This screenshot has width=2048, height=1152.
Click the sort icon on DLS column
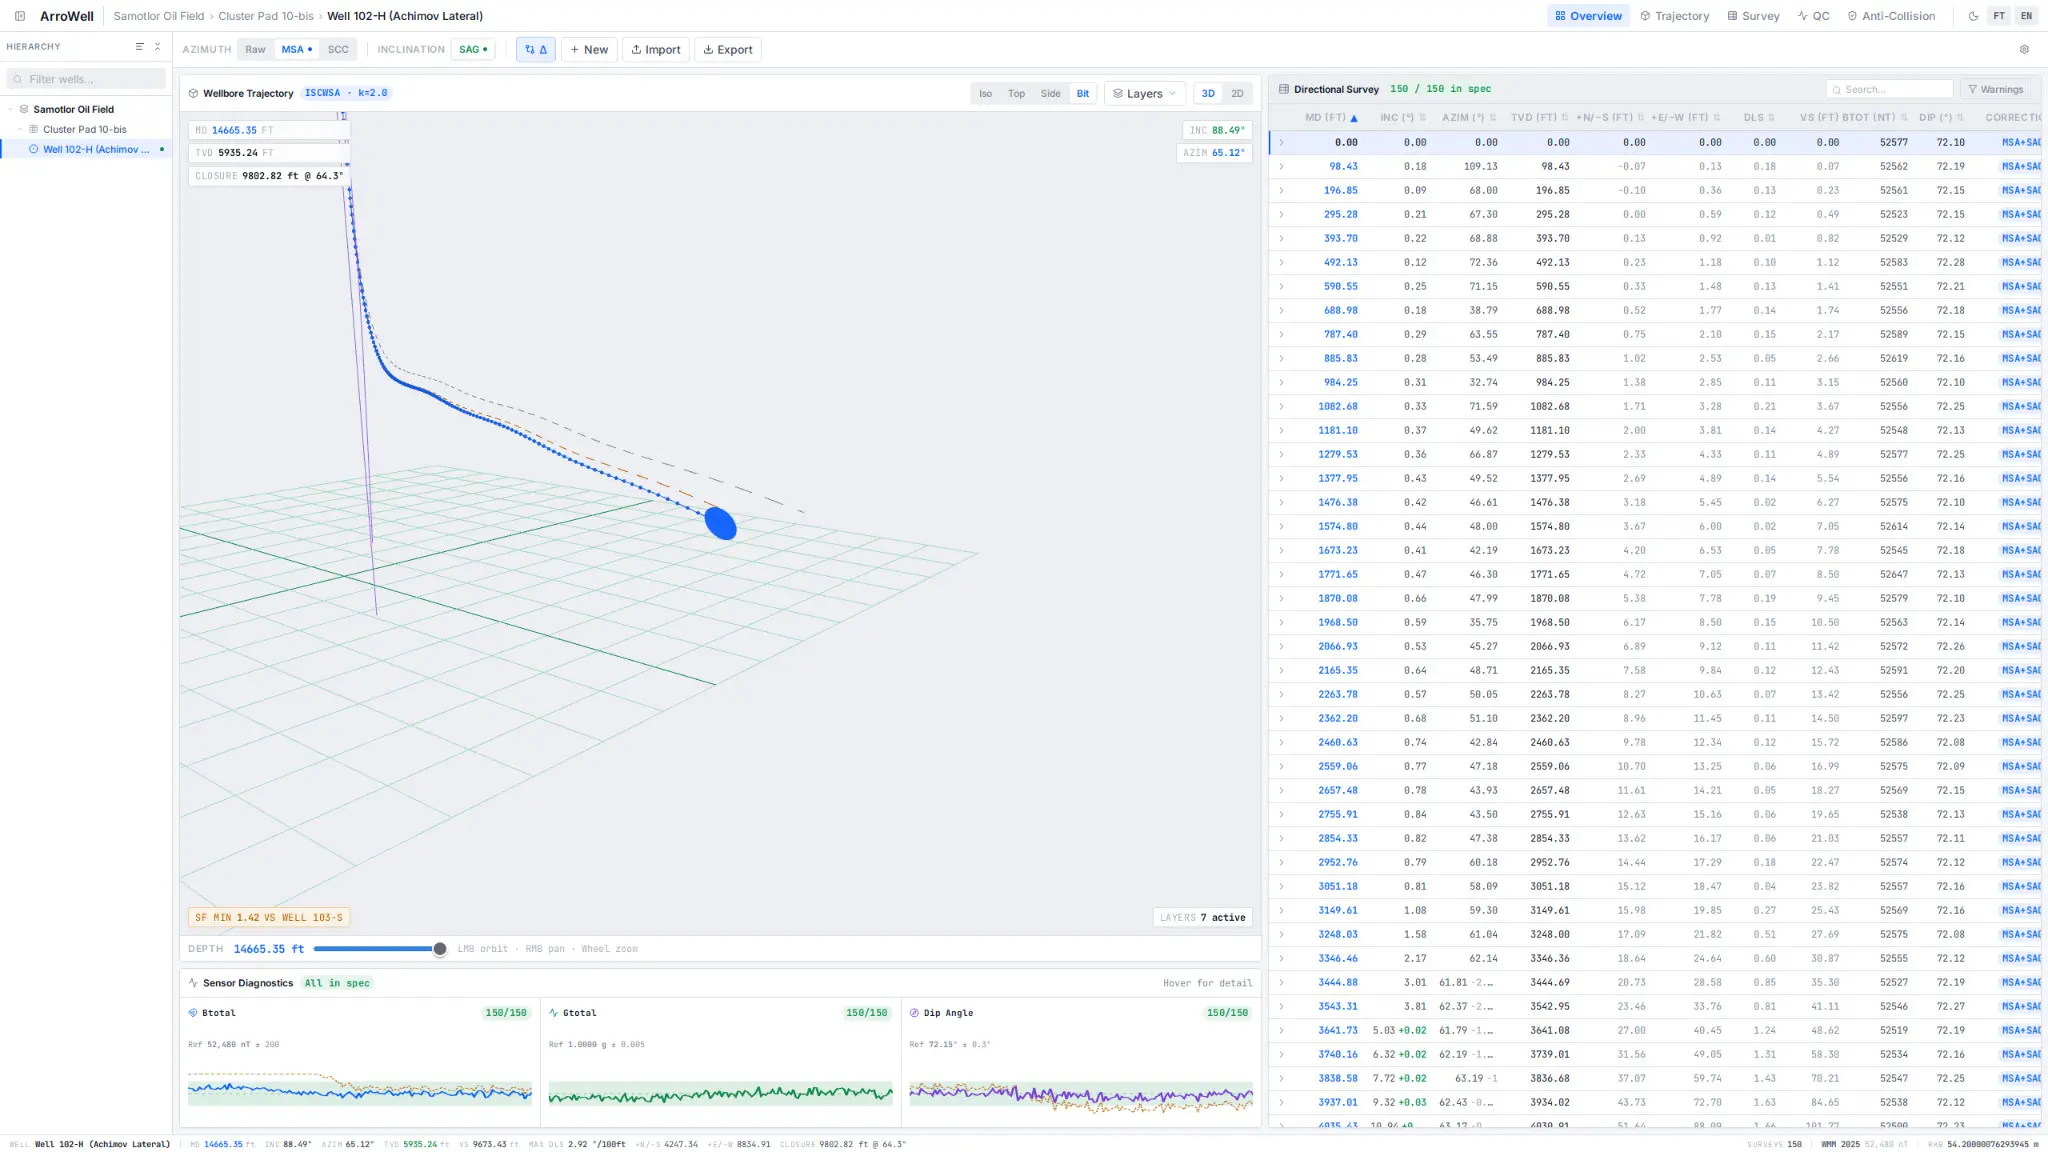pyautogui.click(x=1771, y=118)
